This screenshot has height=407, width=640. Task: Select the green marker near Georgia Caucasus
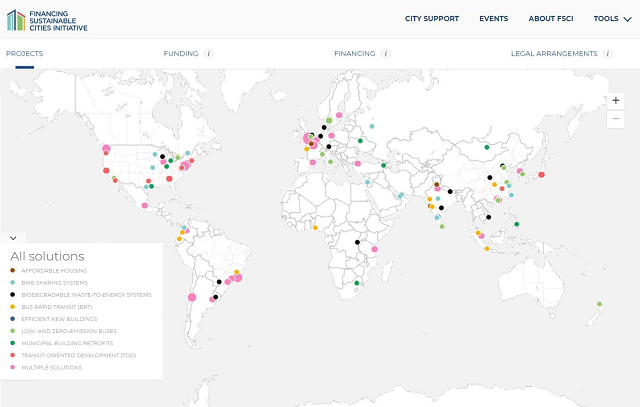point(384,165)
